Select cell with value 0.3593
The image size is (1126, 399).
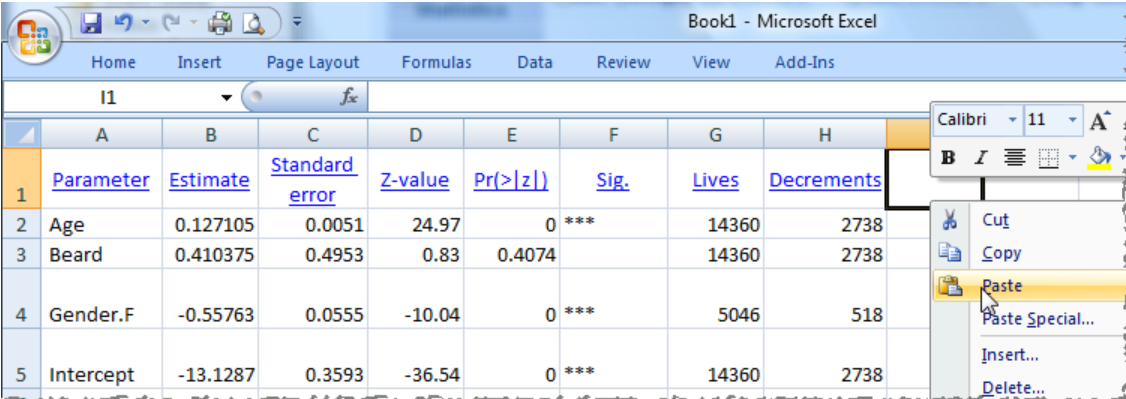click(313, 360)
